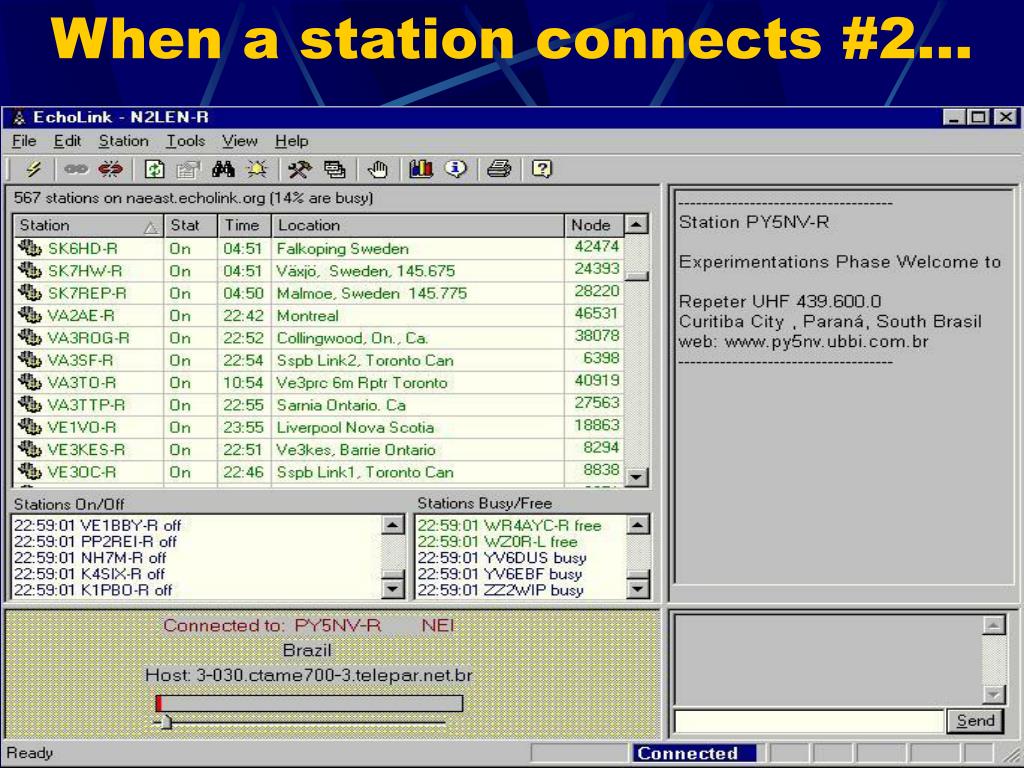Click the station icon beside VE3OC-R

(29, 472)
